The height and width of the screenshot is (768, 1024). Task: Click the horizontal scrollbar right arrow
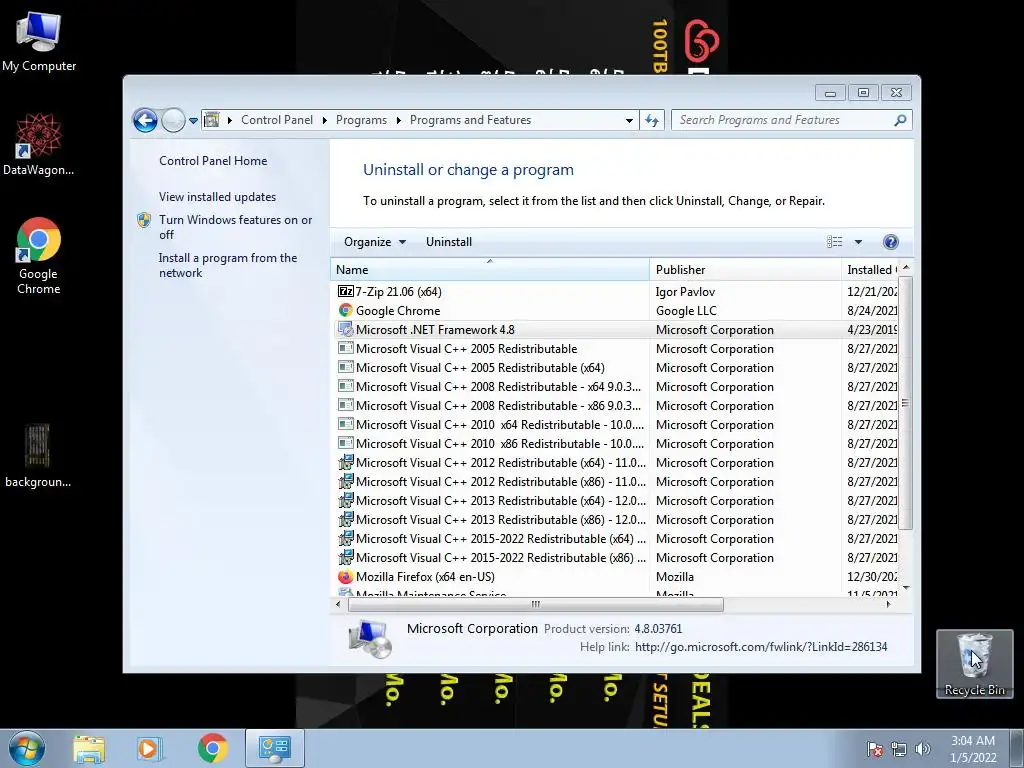[x=888, y=605]
